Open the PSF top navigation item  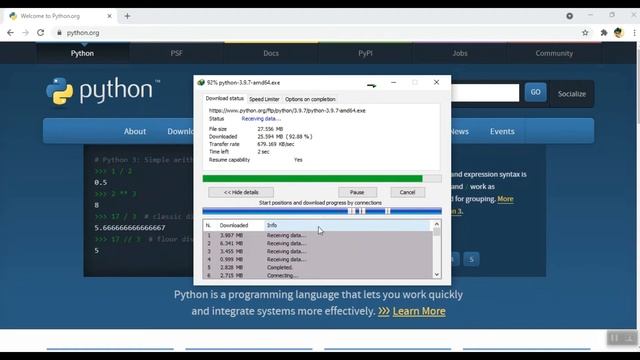(x=177, y=53)
